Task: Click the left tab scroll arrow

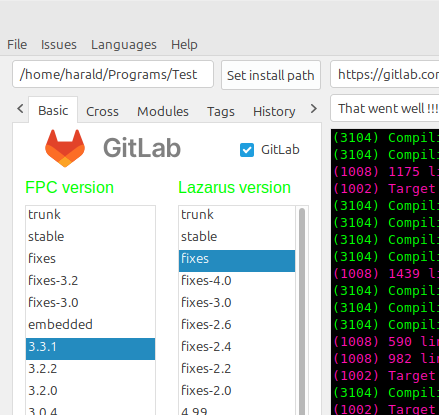Action: click(x=20, y=109)
